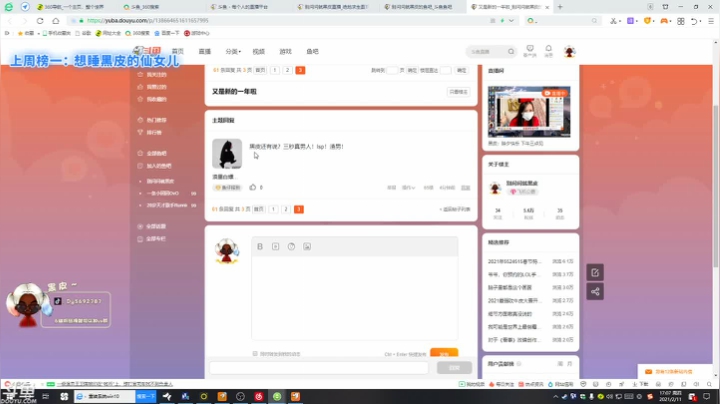Open the streamer avatar in about-host card
720x404 pixels.
point(495,187)
